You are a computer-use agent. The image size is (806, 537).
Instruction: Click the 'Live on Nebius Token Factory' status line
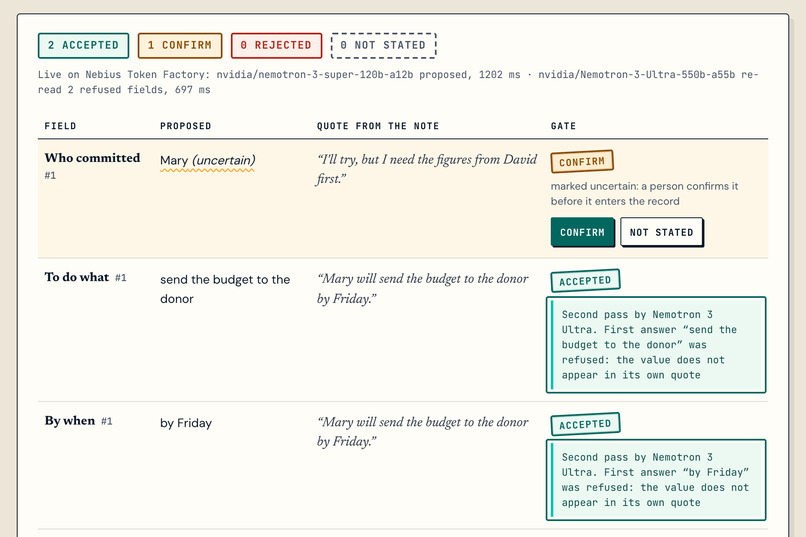coord(398,82)
